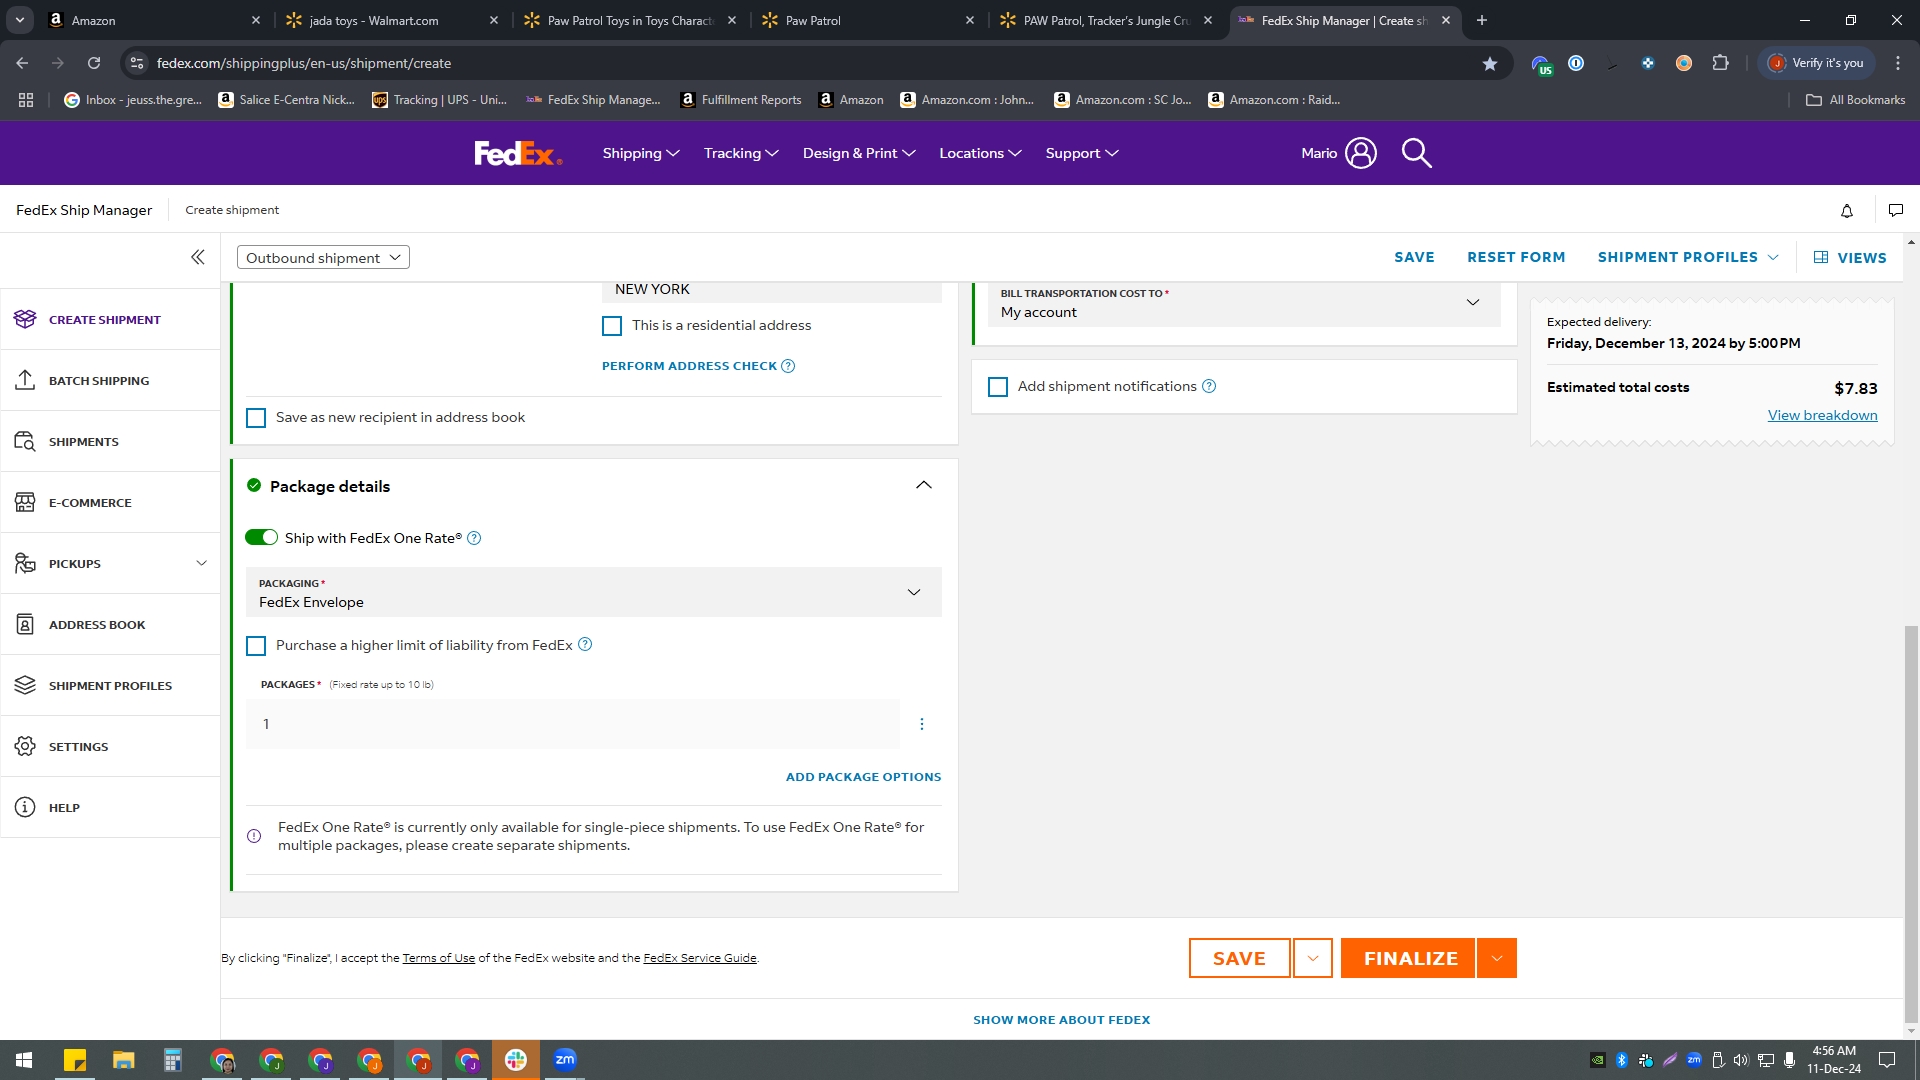Collapse the Package details section

click(x=924, y=485)
